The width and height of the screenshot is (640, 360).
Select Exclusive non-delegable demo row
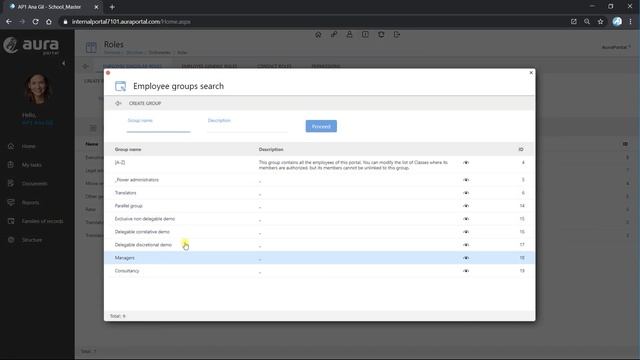click(x=319, y=219)
